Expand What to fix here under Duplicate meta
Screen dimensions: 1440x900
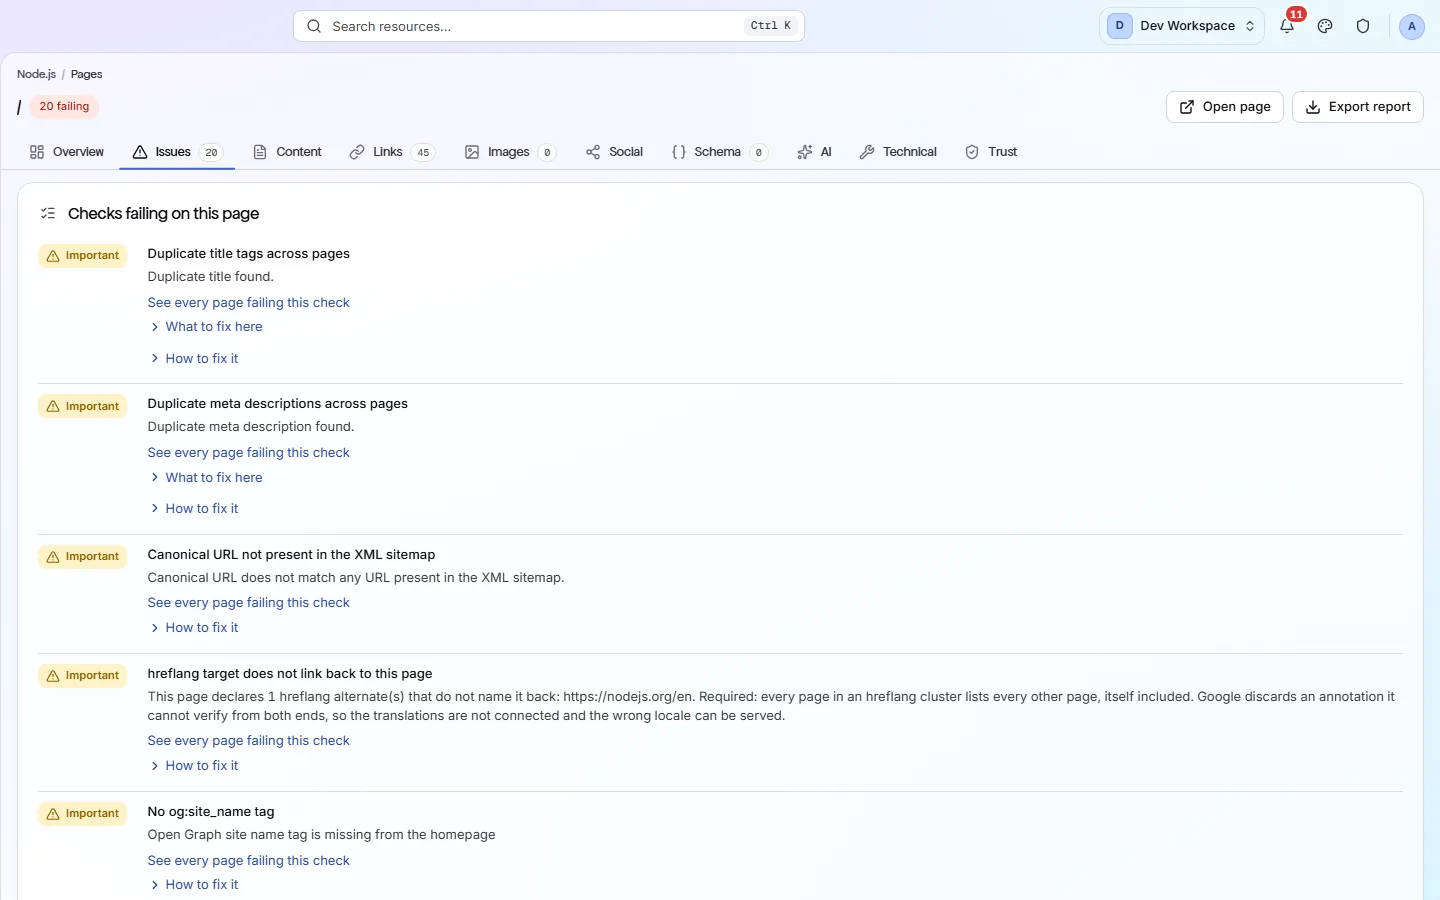click(206, 477)
